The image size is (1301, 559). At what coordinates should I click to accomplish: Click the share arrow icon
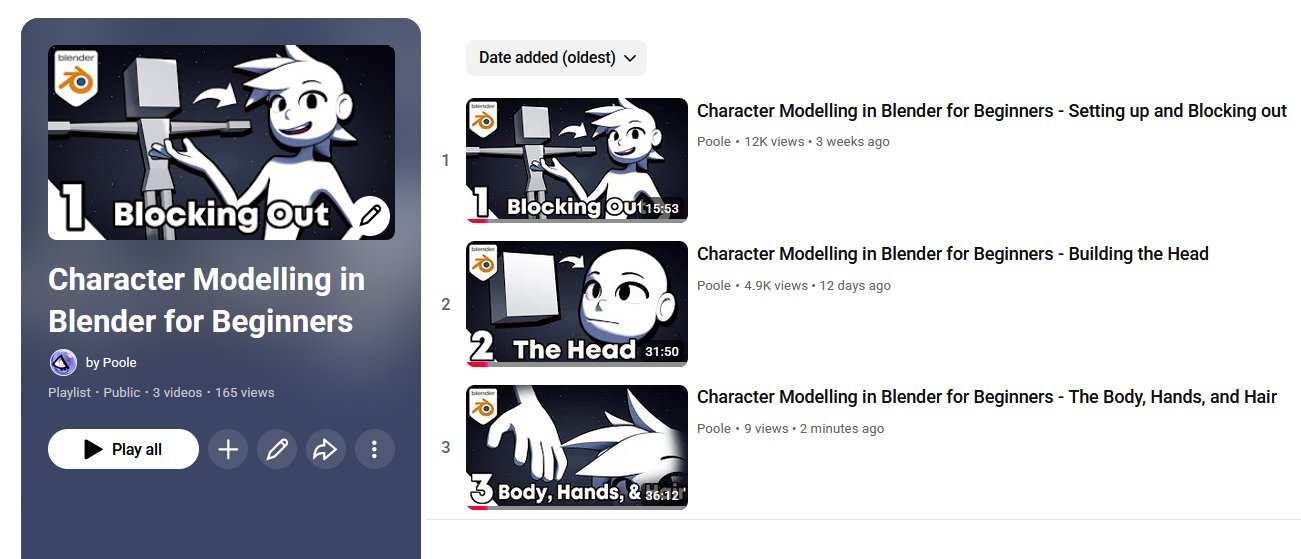pos(325,449)
